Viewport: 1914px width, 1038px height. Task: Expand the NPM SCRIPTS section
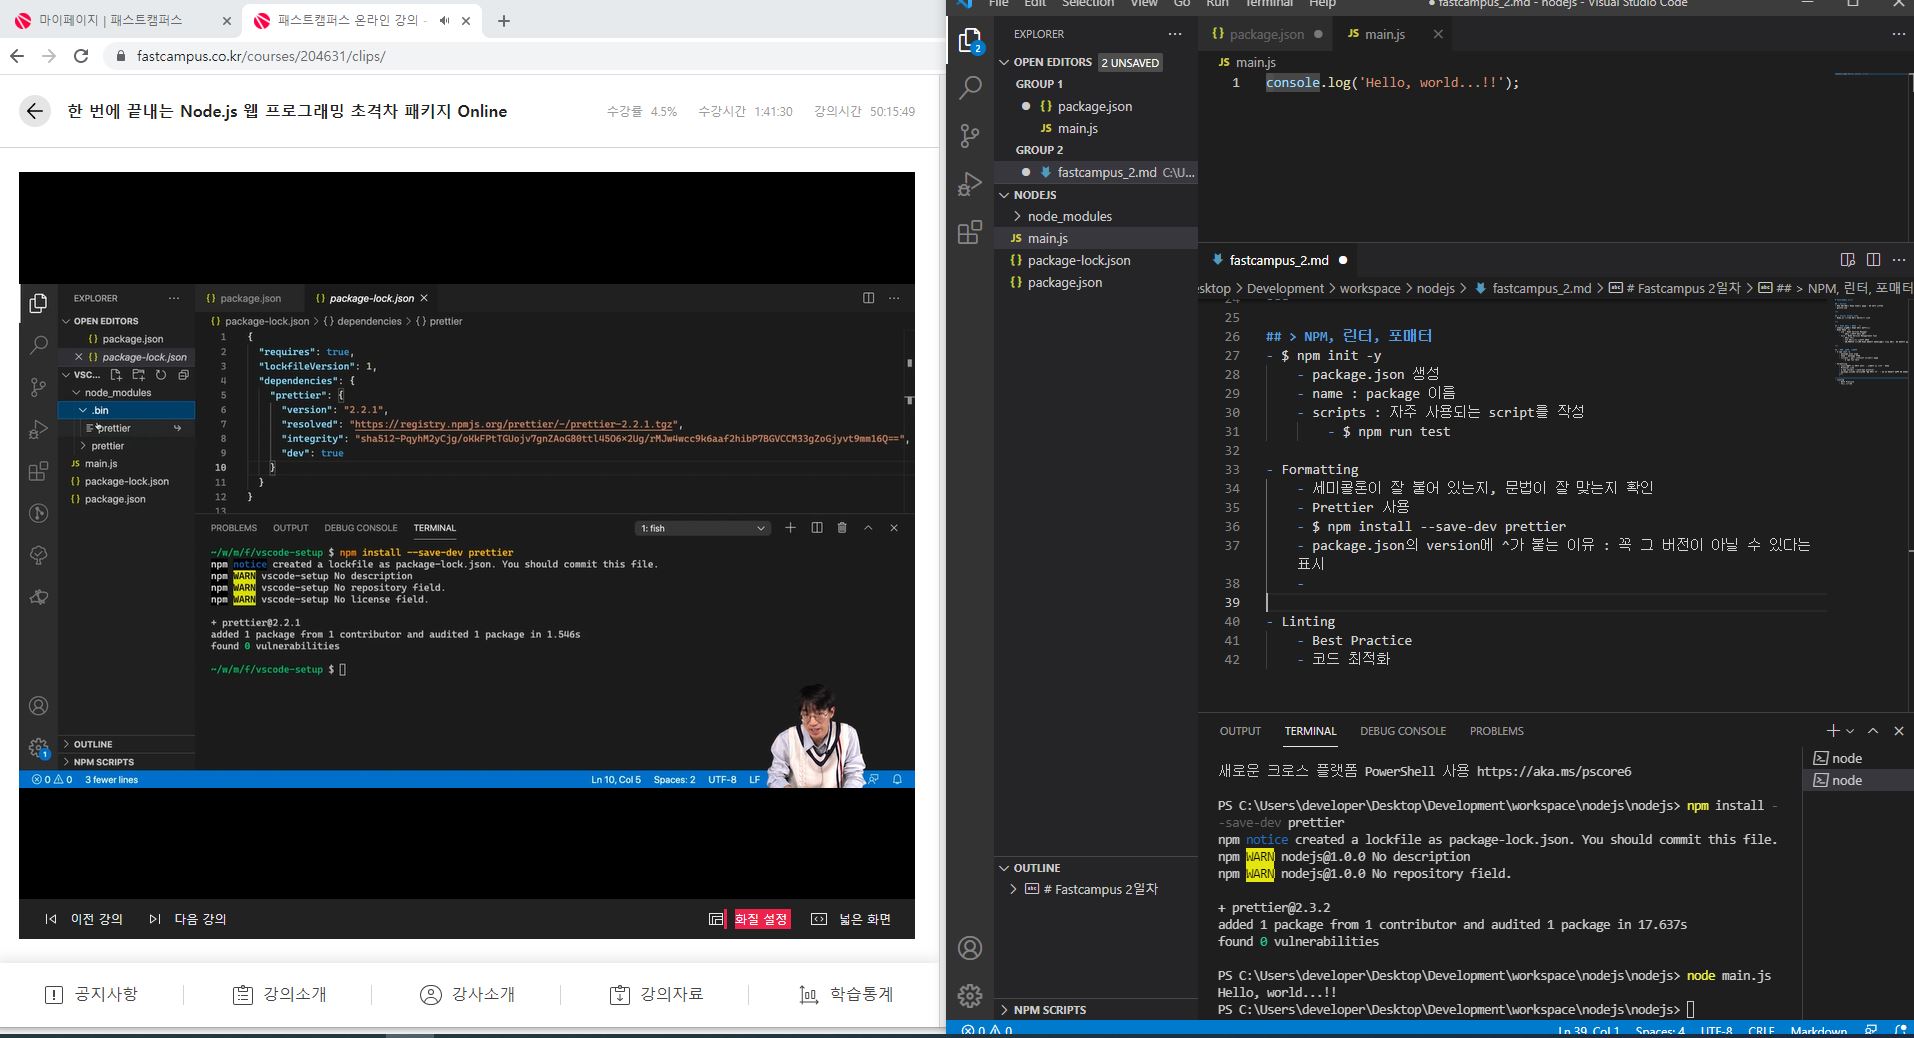[x=1096, y=1010]
